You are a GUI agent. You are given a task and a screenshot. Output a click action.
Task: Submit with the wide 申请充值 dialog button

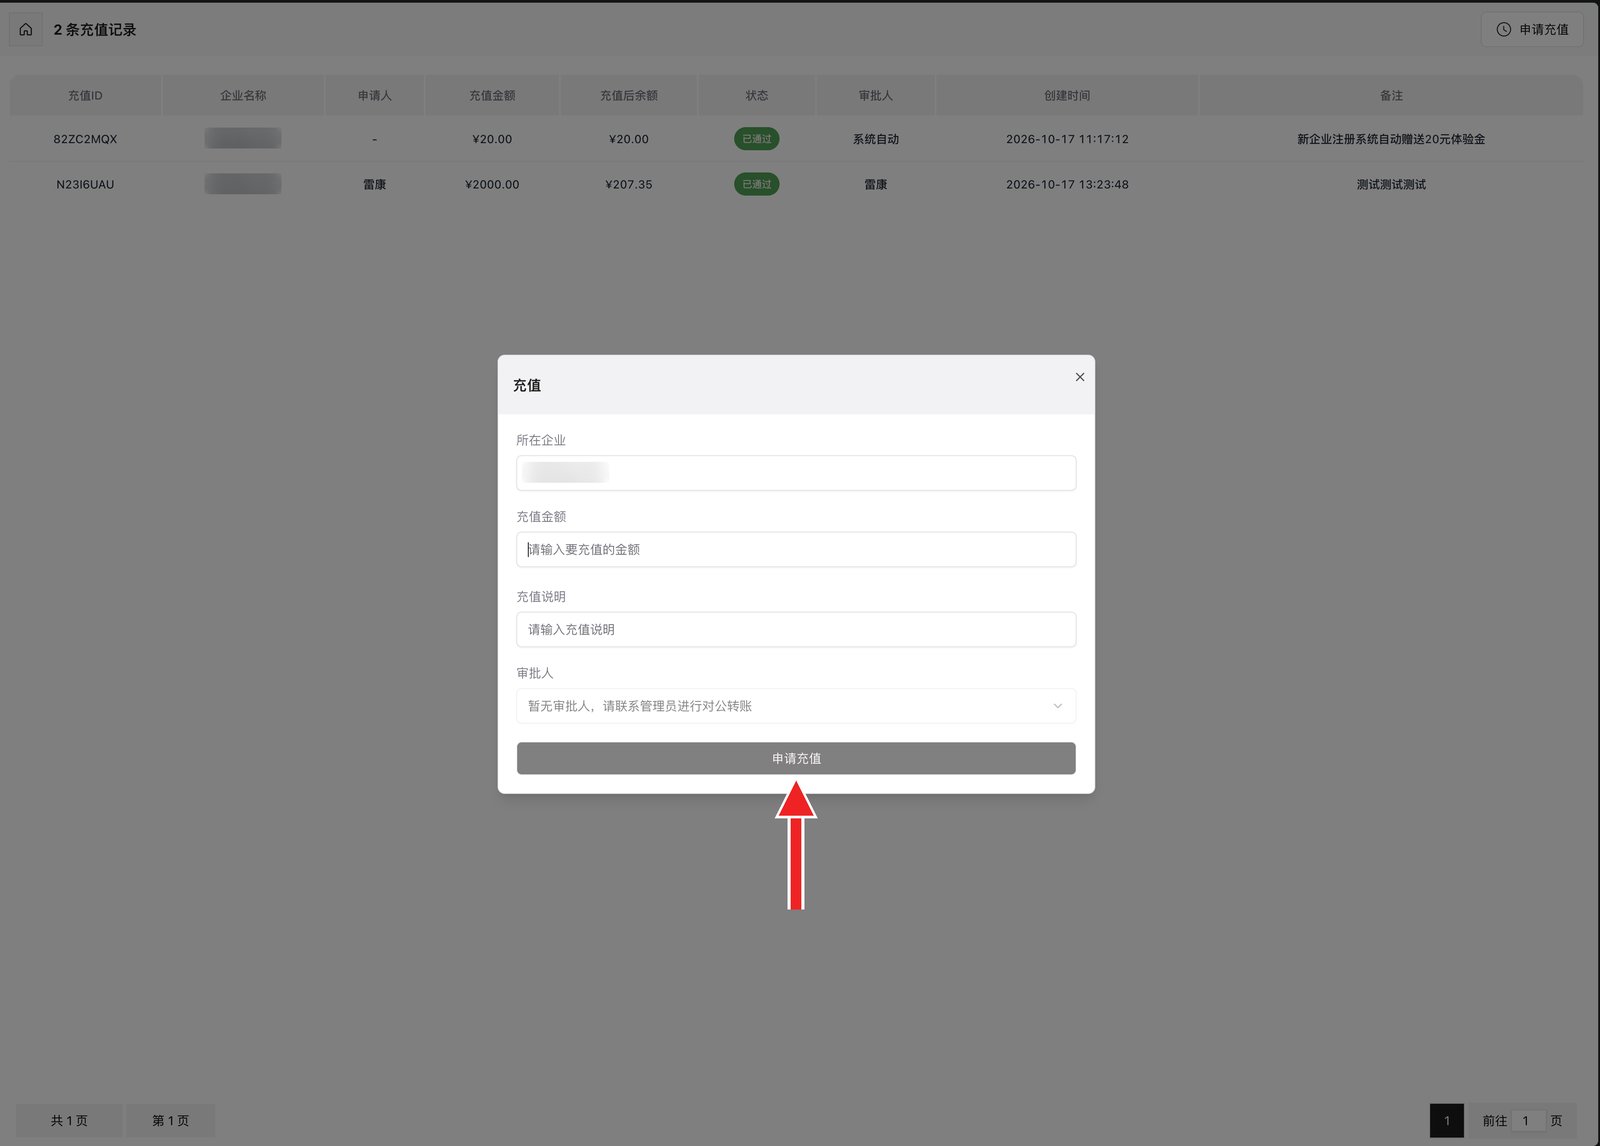coord(796,758)
